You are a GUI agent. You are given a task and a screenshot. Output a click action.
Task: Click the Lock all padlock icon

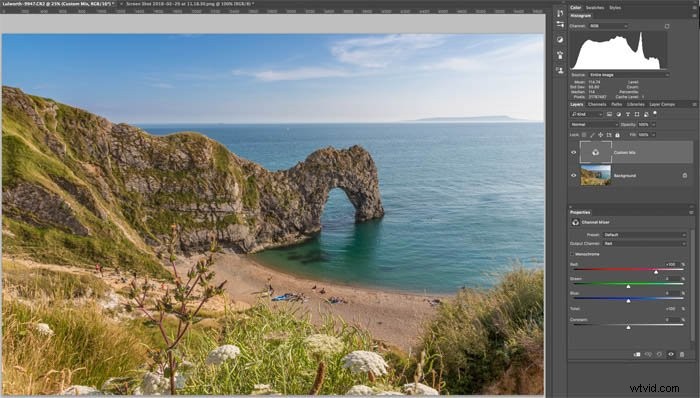coord(617,135)
